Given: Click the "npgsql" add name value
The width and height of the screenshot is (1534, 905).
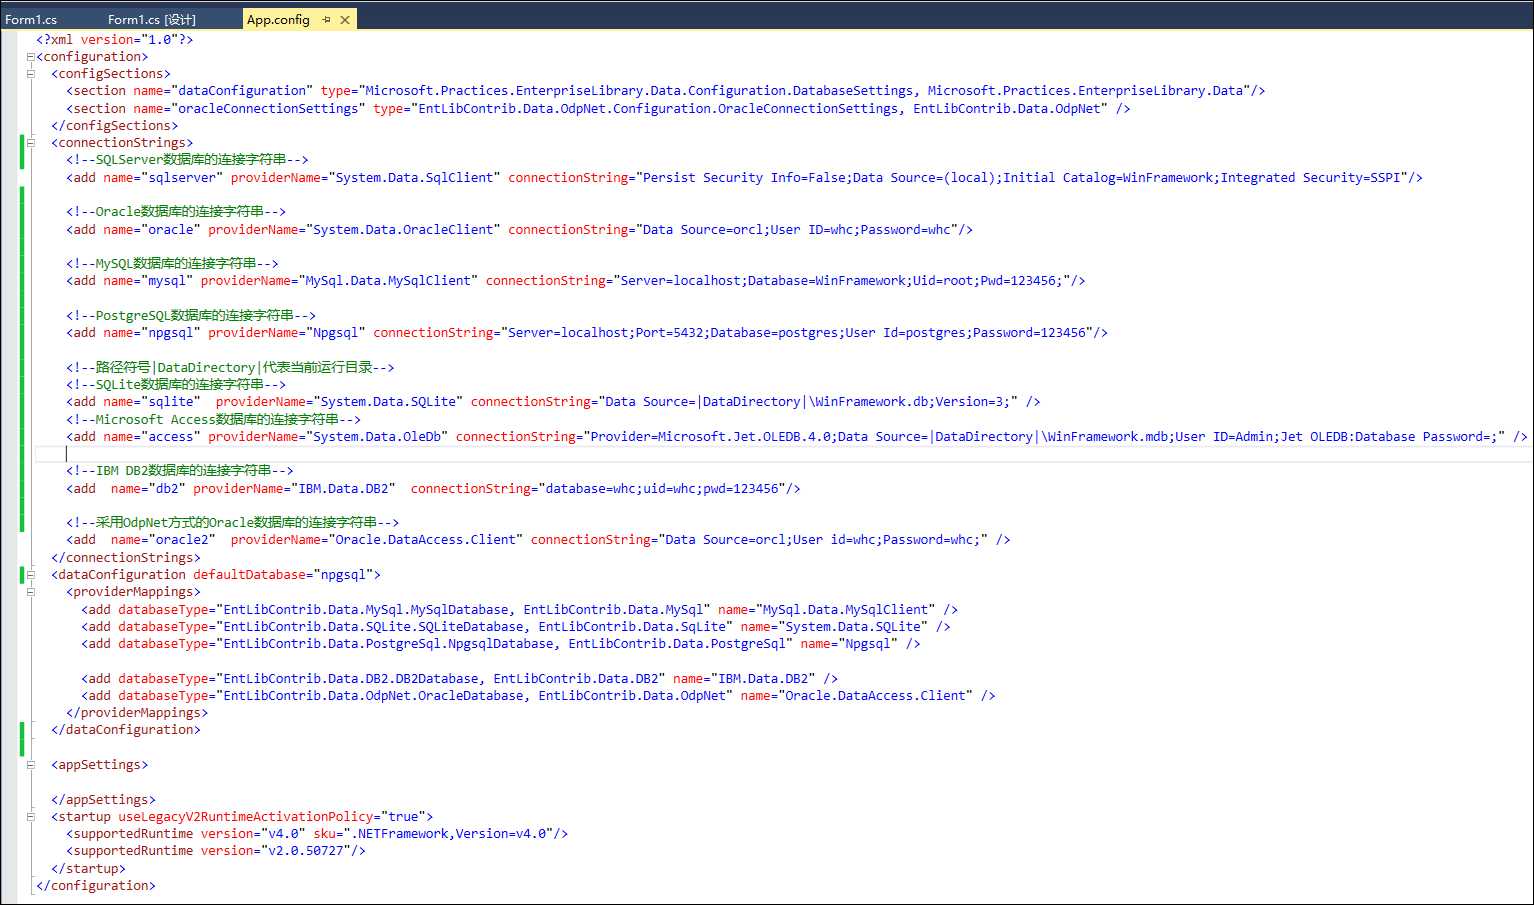Looking at the screenshot, I should point(170,333).
